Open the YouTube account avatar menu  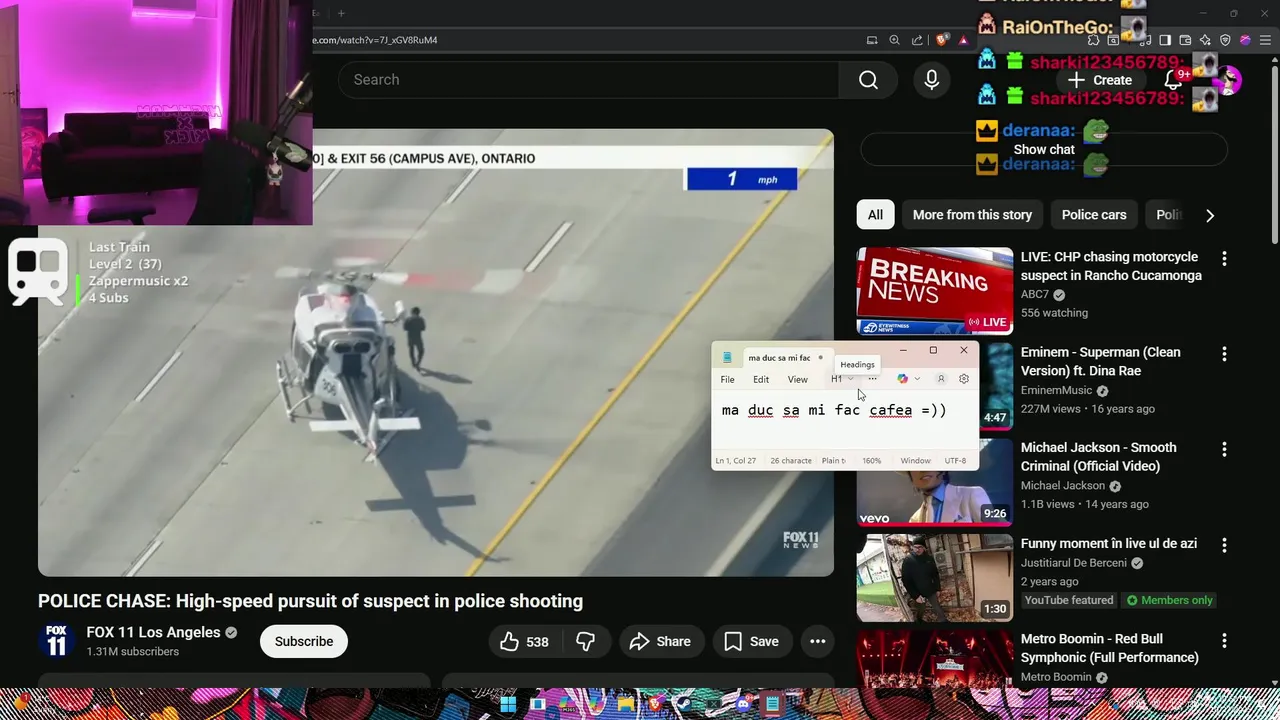coord(1228,80)
